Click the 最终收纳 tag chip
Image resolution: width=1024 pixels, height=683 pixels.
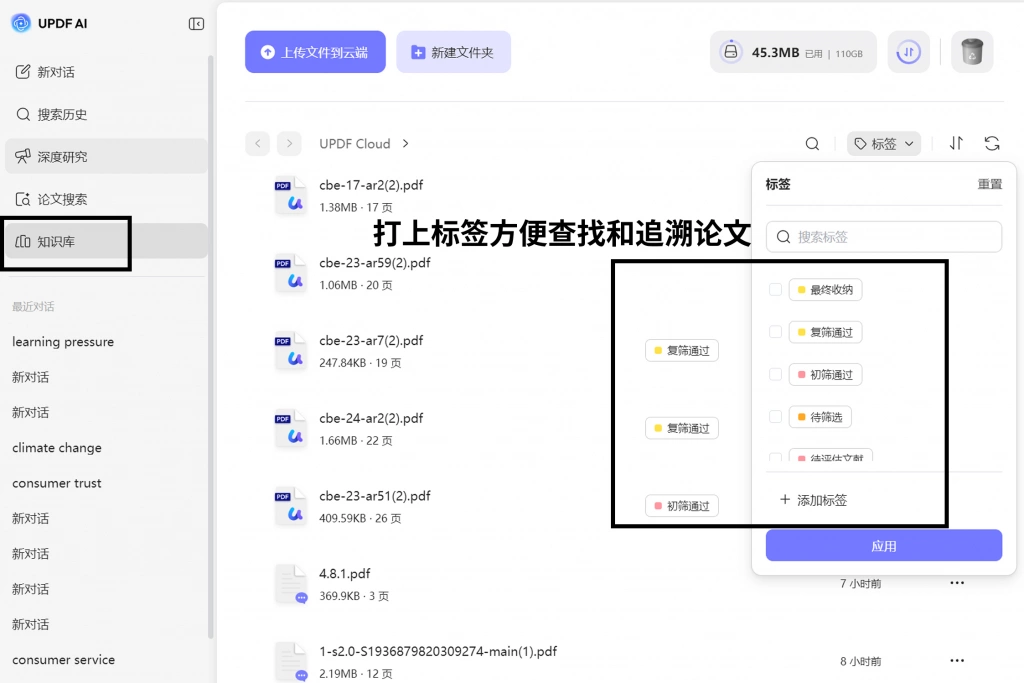[x=825, y=289]
